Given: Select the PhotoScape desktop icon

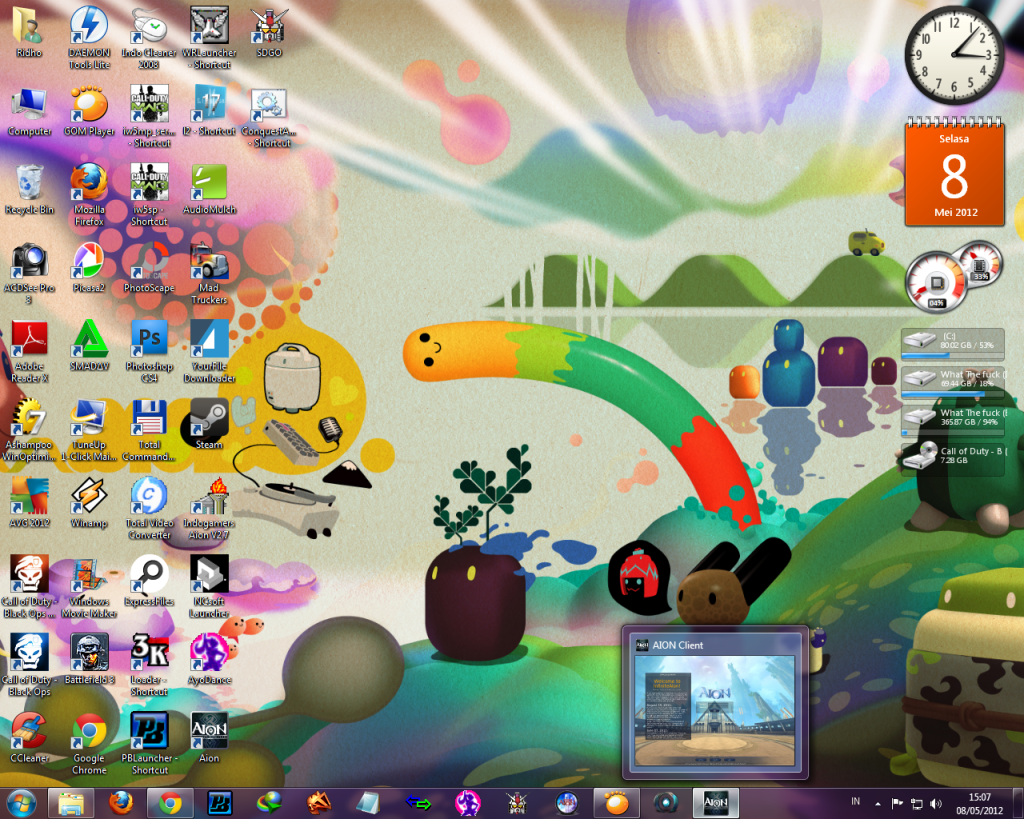Looking at the screenshot, I should (149, 268).
